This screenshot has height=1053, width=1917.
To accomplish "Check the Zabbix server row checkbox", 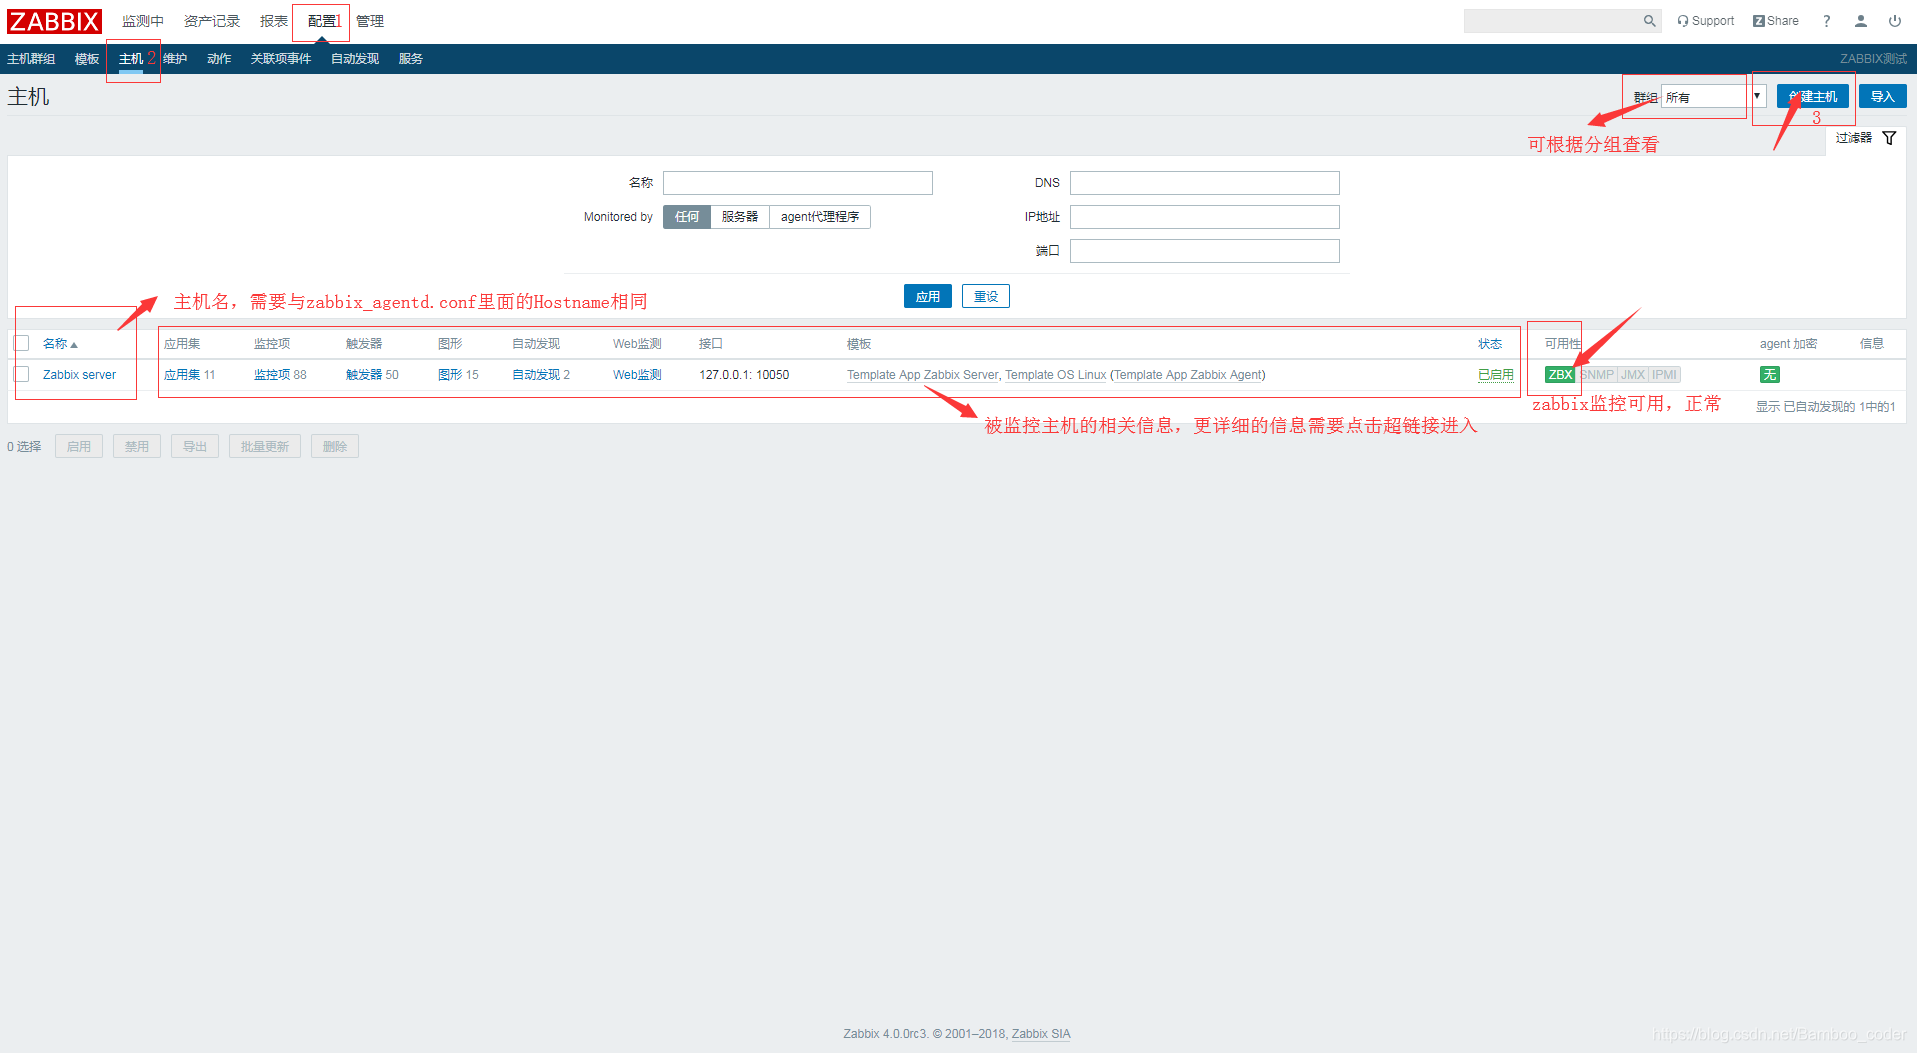I will 22,375.
